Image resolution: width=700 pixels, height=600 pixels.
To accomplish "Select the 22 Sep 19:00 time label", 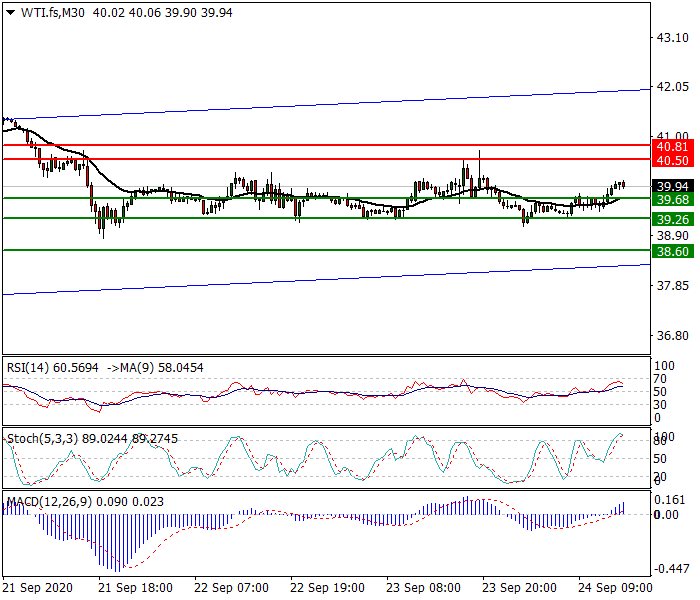I will click(x=327, y=588).
